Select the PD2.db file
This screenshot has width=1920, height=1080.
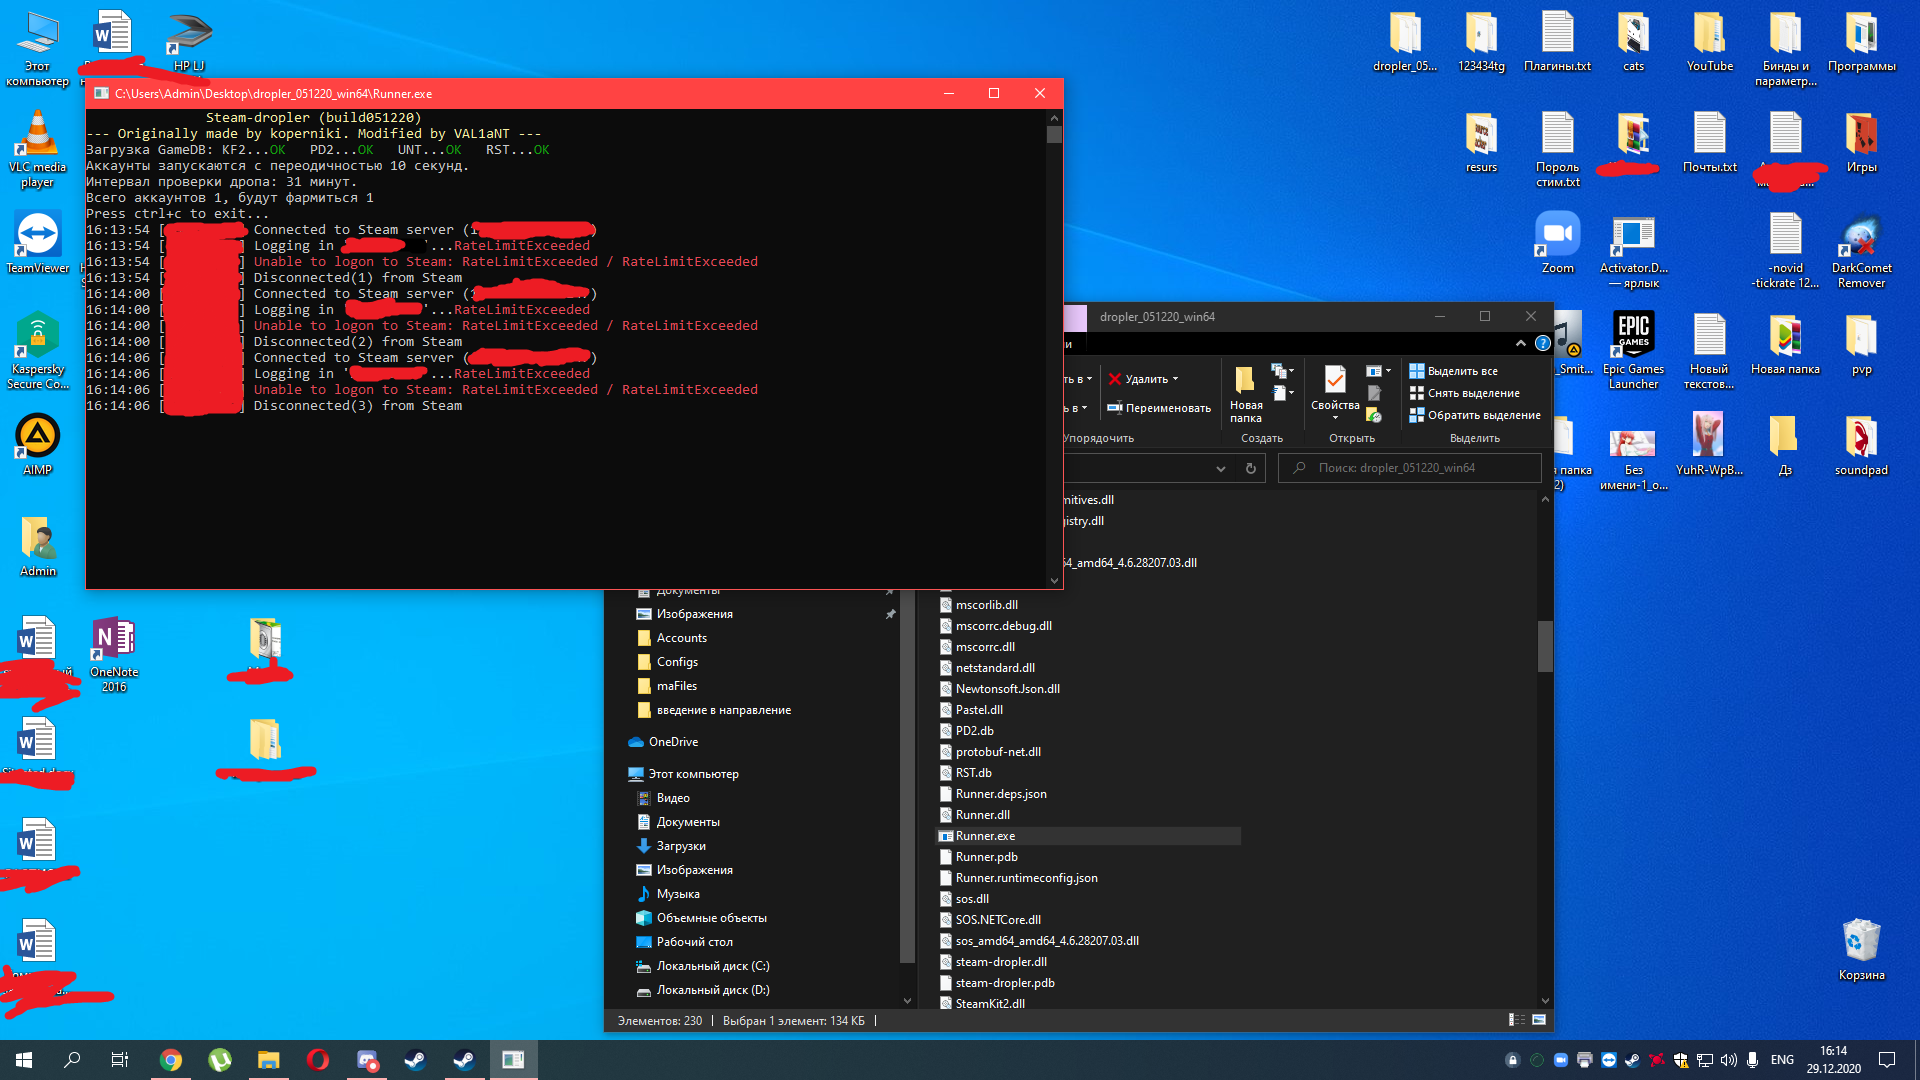(x=966, y=731)
